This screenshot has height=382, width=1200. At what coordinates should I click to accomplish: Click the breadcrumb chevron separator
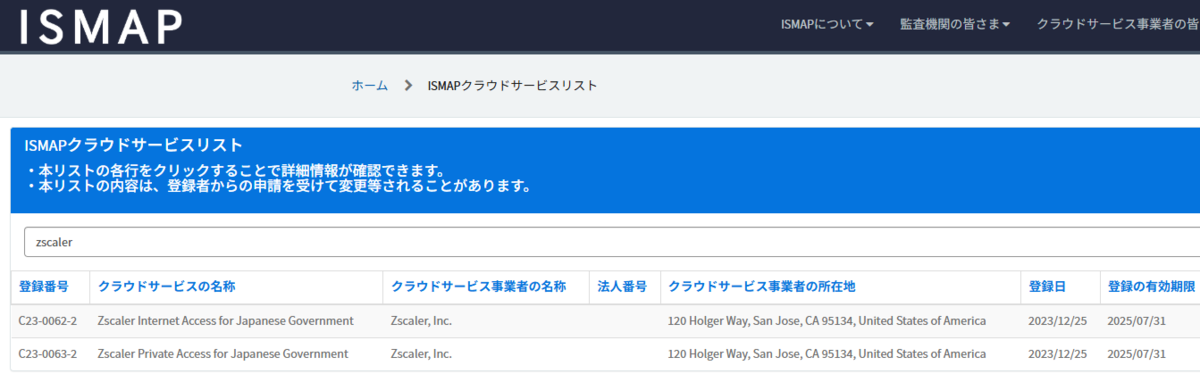pyautogui.click(x=408, y=86)
